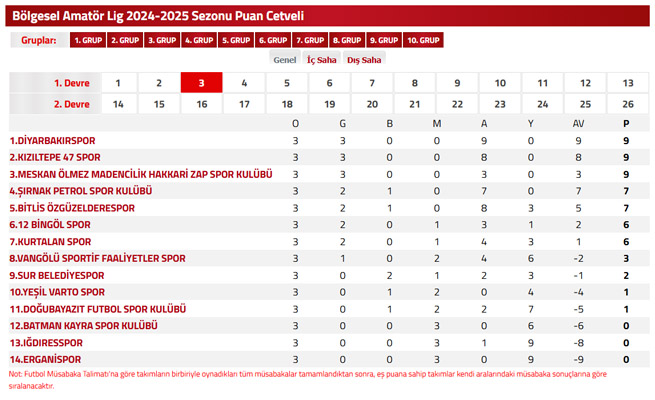Select week 1 in 1. Devre

(119, 83)
